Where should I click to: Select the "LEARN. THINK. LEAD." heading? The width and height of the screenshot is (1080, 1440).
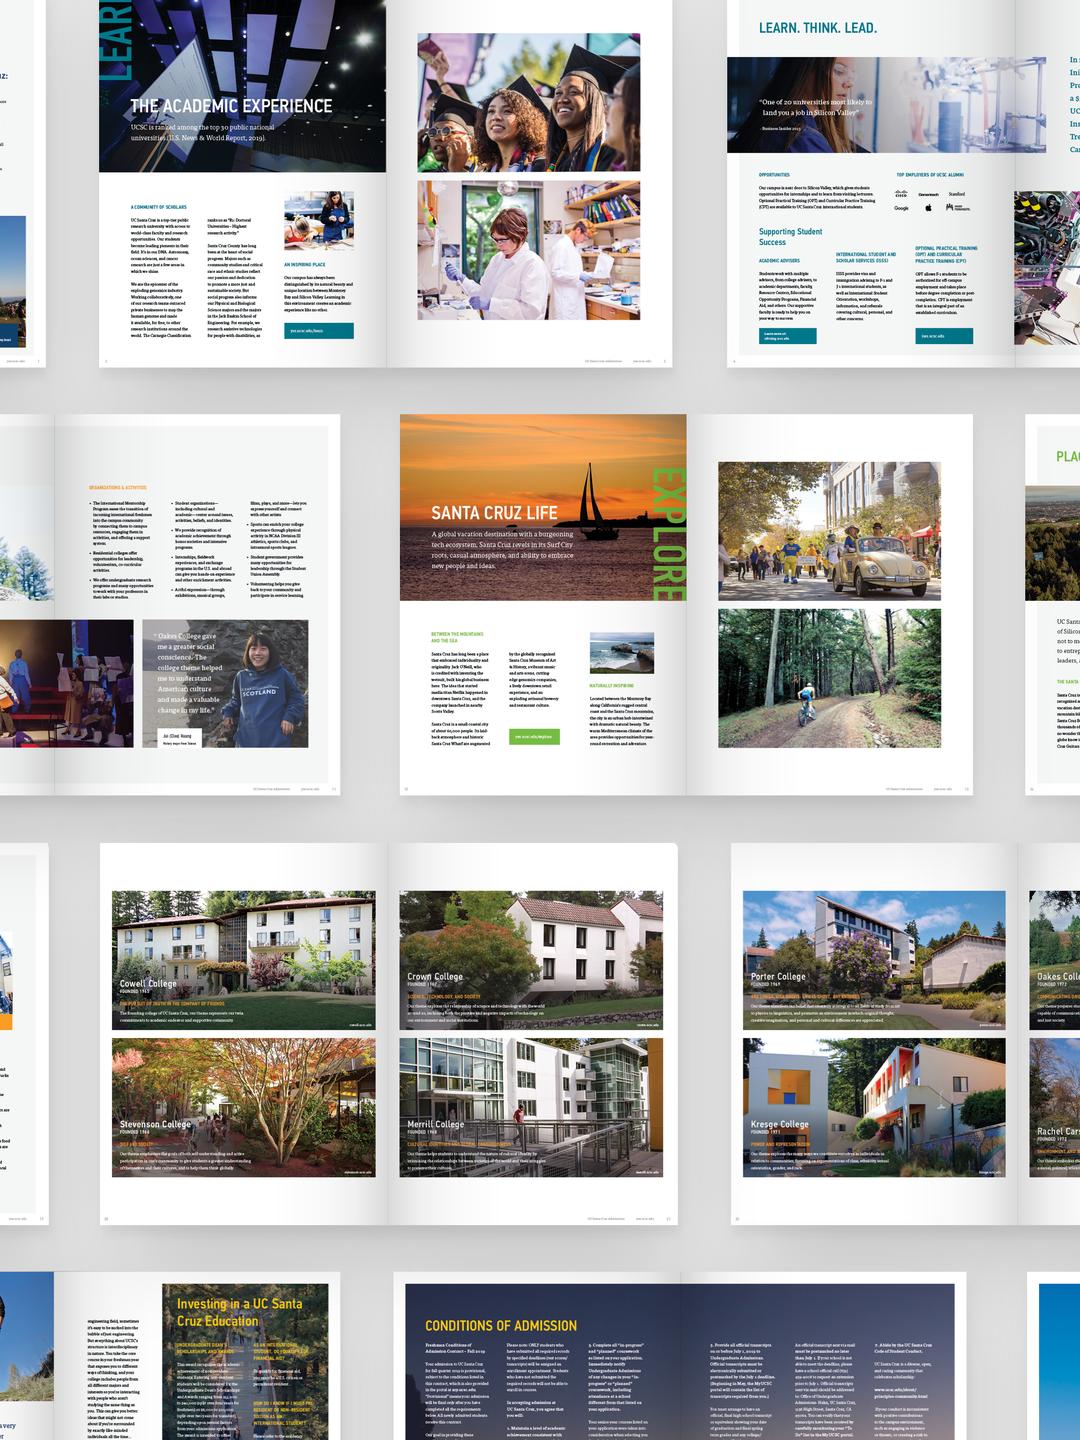click(x=818, y=28)
